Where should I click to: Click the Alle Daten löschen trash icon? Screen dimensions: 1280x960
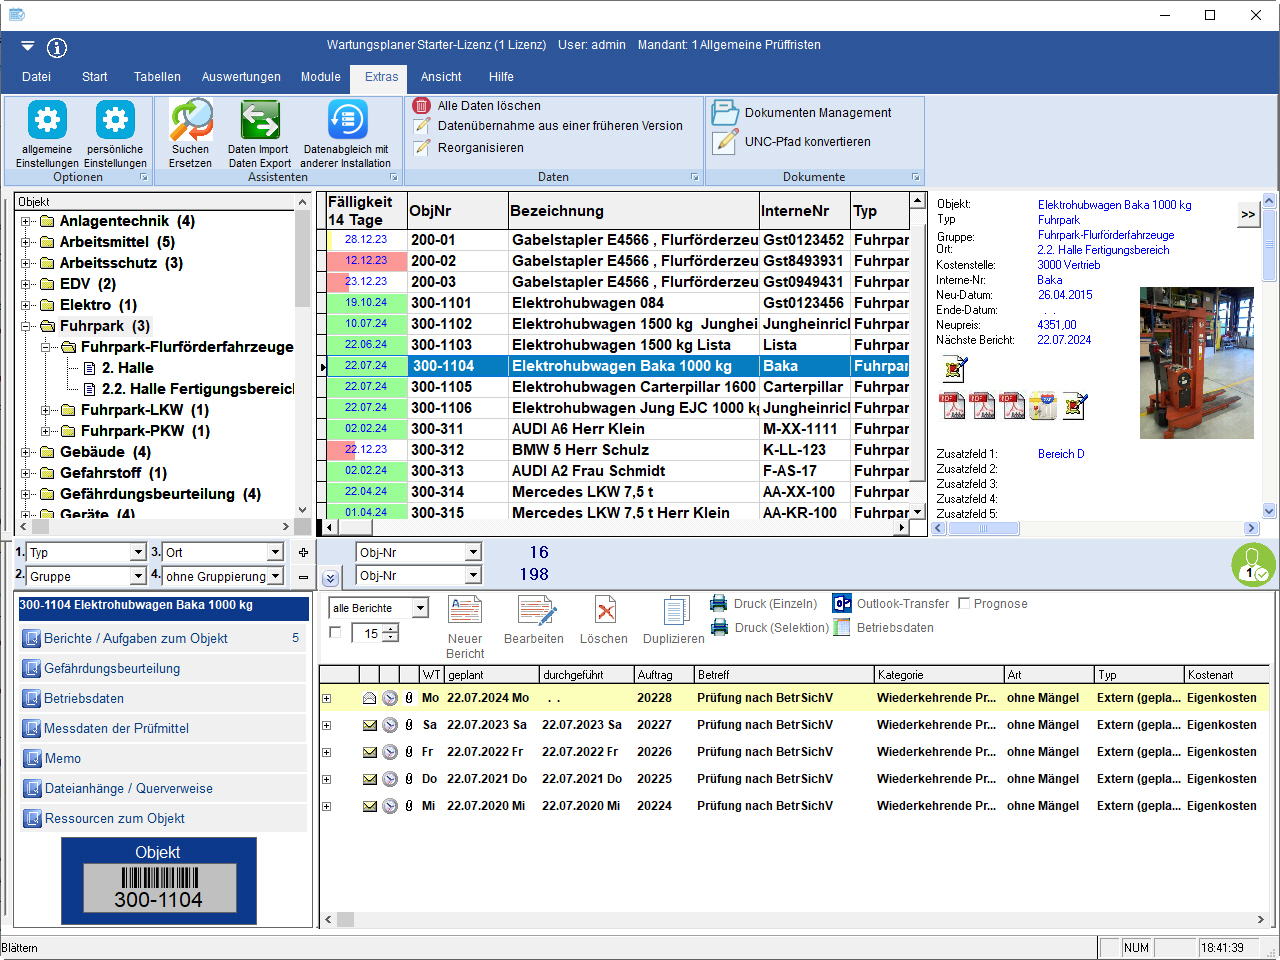[422, 106]
